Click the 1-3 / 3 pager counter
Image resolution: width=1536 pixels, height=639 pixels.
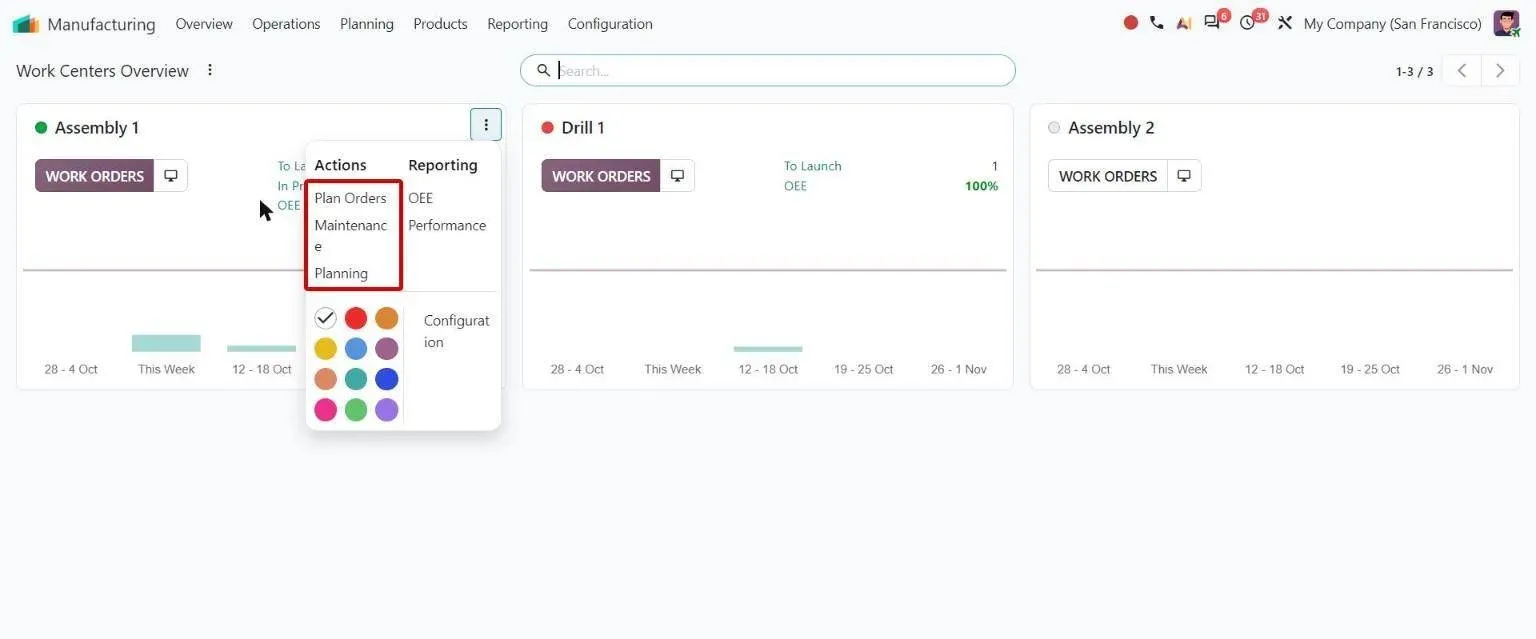point(1414,71)
